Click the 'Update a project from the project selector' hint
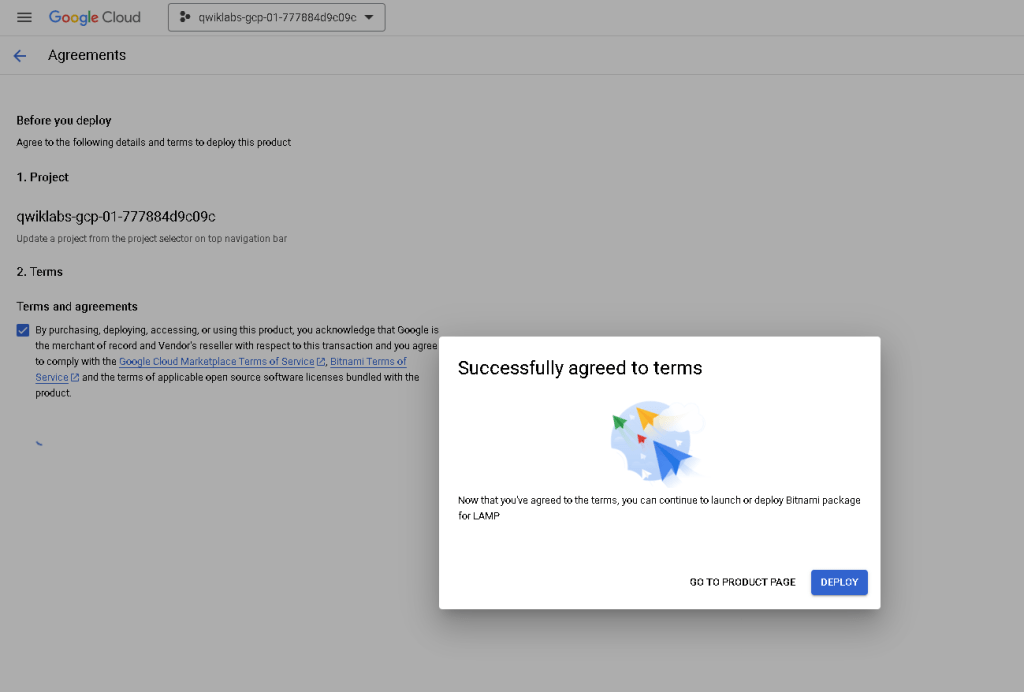The image size is (1024, 692). click(152, 239)
